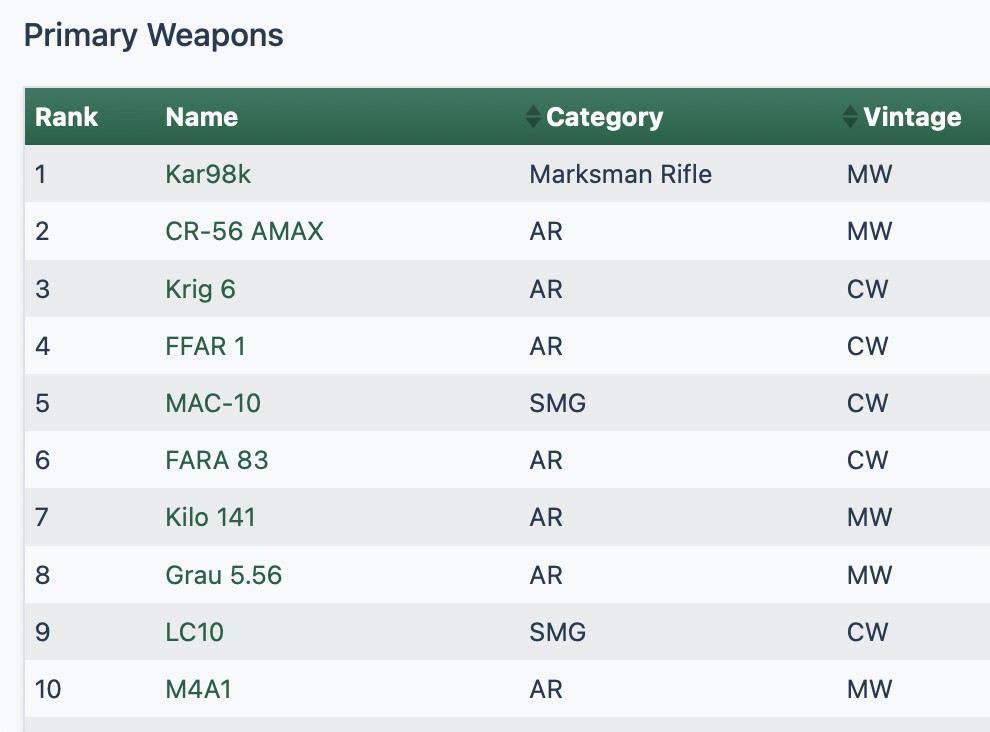
Task: Open the FARA 83 link
Action: [216, 460]
